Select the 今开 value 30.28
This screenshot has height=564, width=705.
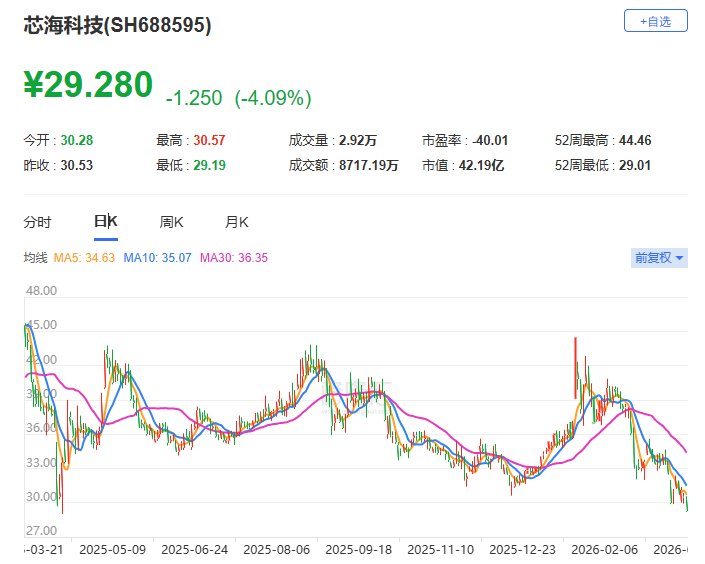[x=76, y=140]
